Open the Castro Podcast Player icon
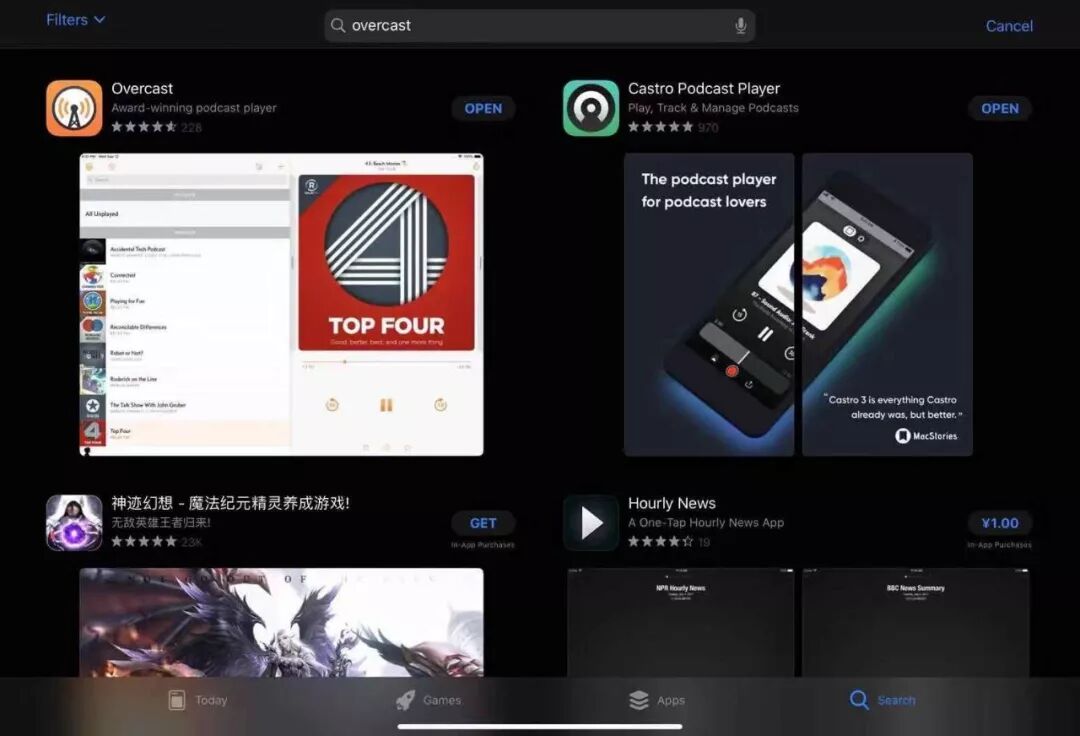Image resolution: width=1080 pixels, height=736 pixels. coord(591,108)
